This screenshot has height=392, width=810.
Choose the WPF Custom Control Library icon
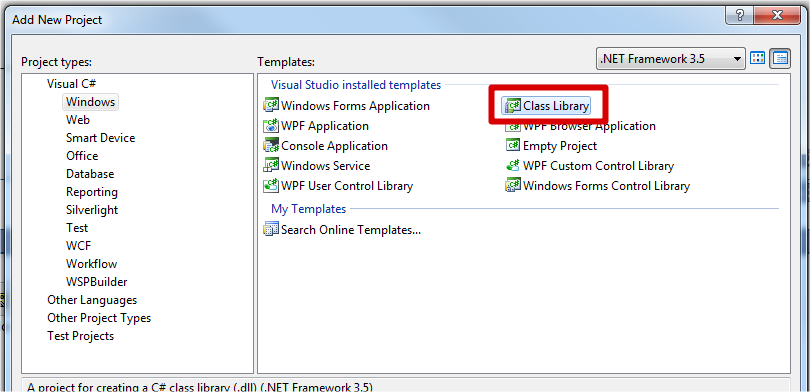[513, 166]
